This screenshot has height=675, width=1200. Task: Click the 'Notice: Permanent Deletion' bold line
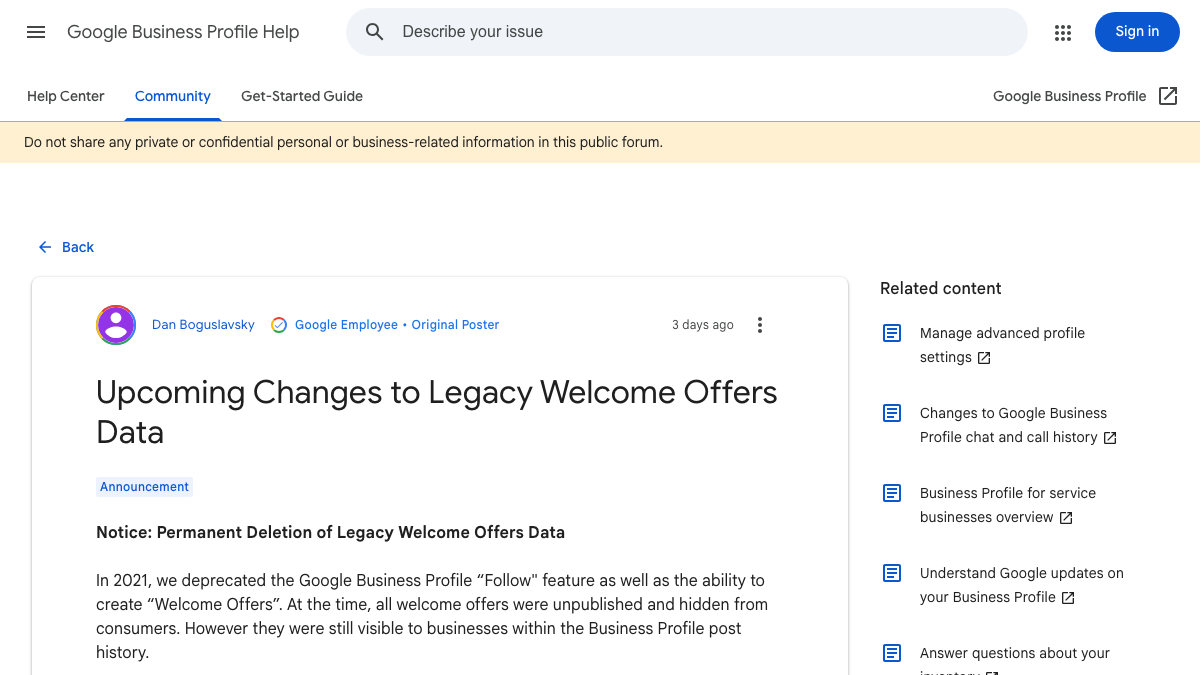coord(330,532)
